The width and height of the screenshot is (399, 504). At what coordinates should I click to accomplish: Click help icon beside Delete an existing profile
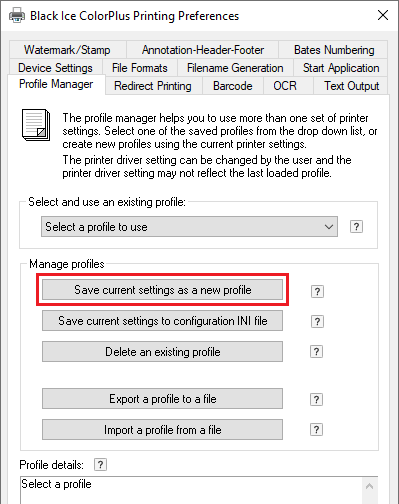point(316,352)
